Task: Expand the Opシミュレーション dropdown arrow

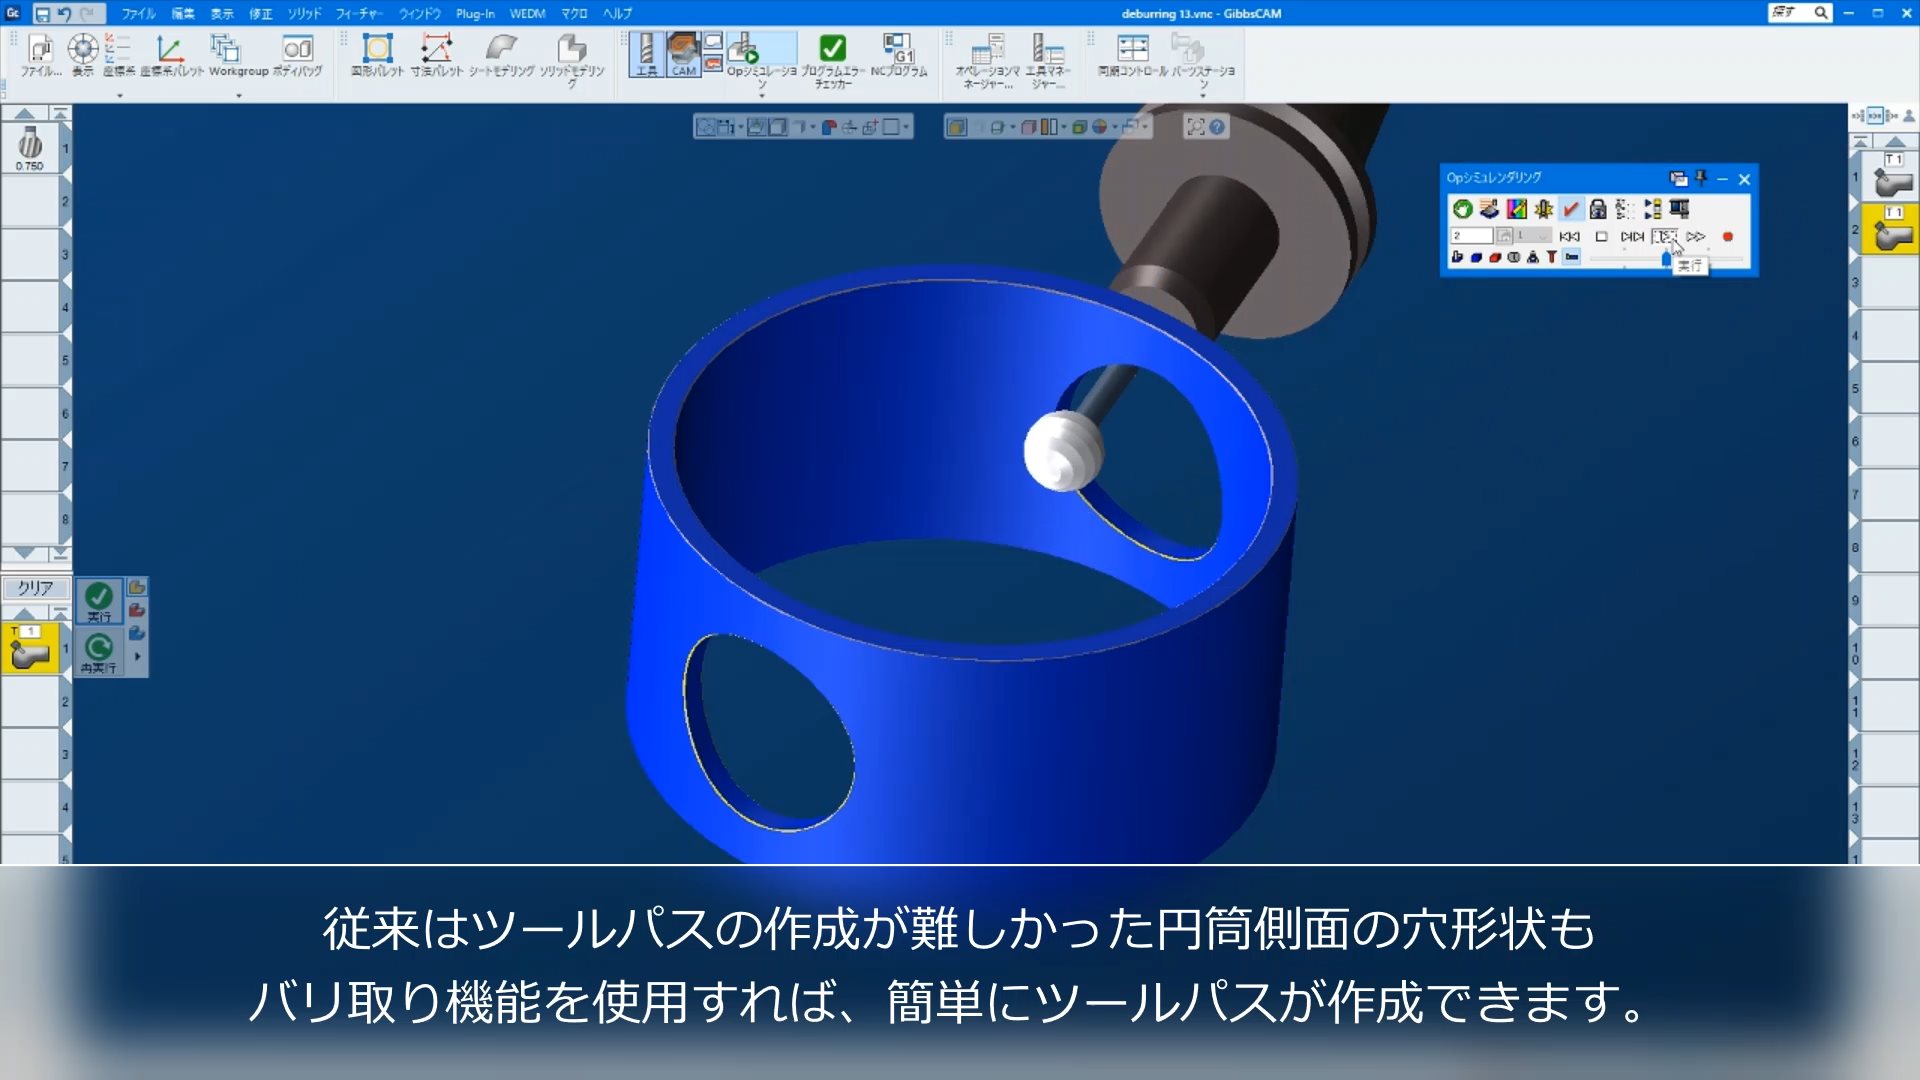Action: pyautogui.click(x=762, y=96)
